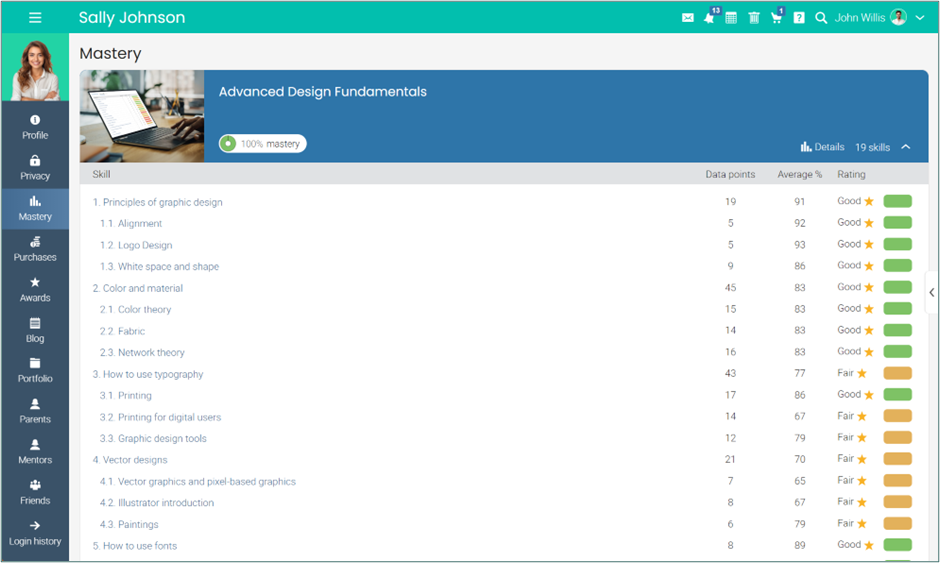940x563 pixels.
Task: Open Mentors in the sidebar
Action: (x=35, y=452)
